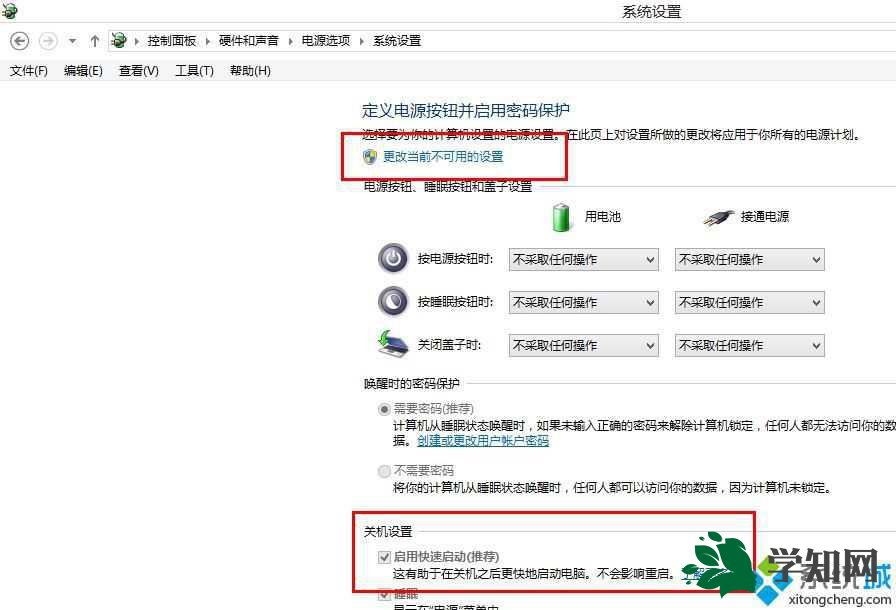
Task: Expand the chevron after 控制面板 breadcrumb
Action: tap(207, 41)
